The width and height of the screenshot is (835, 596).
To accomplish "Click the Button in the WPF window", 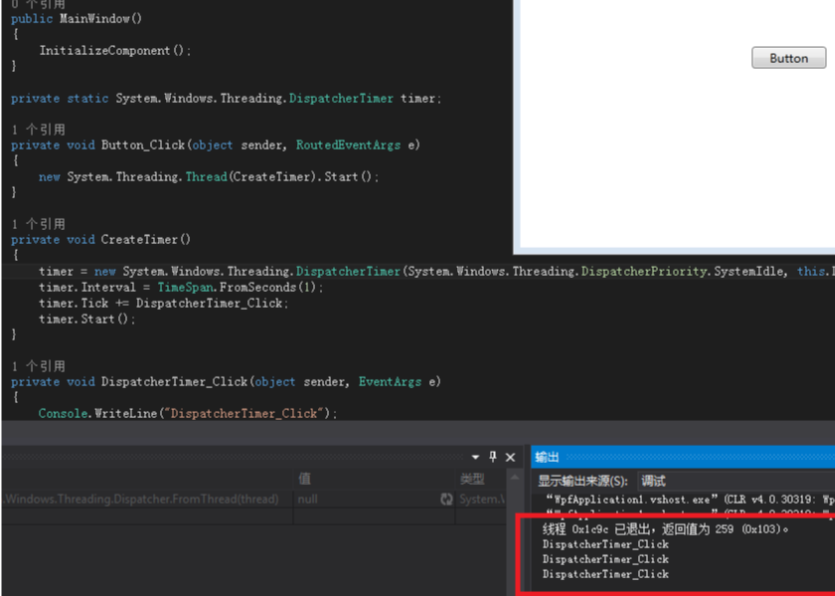I will 789,58.
